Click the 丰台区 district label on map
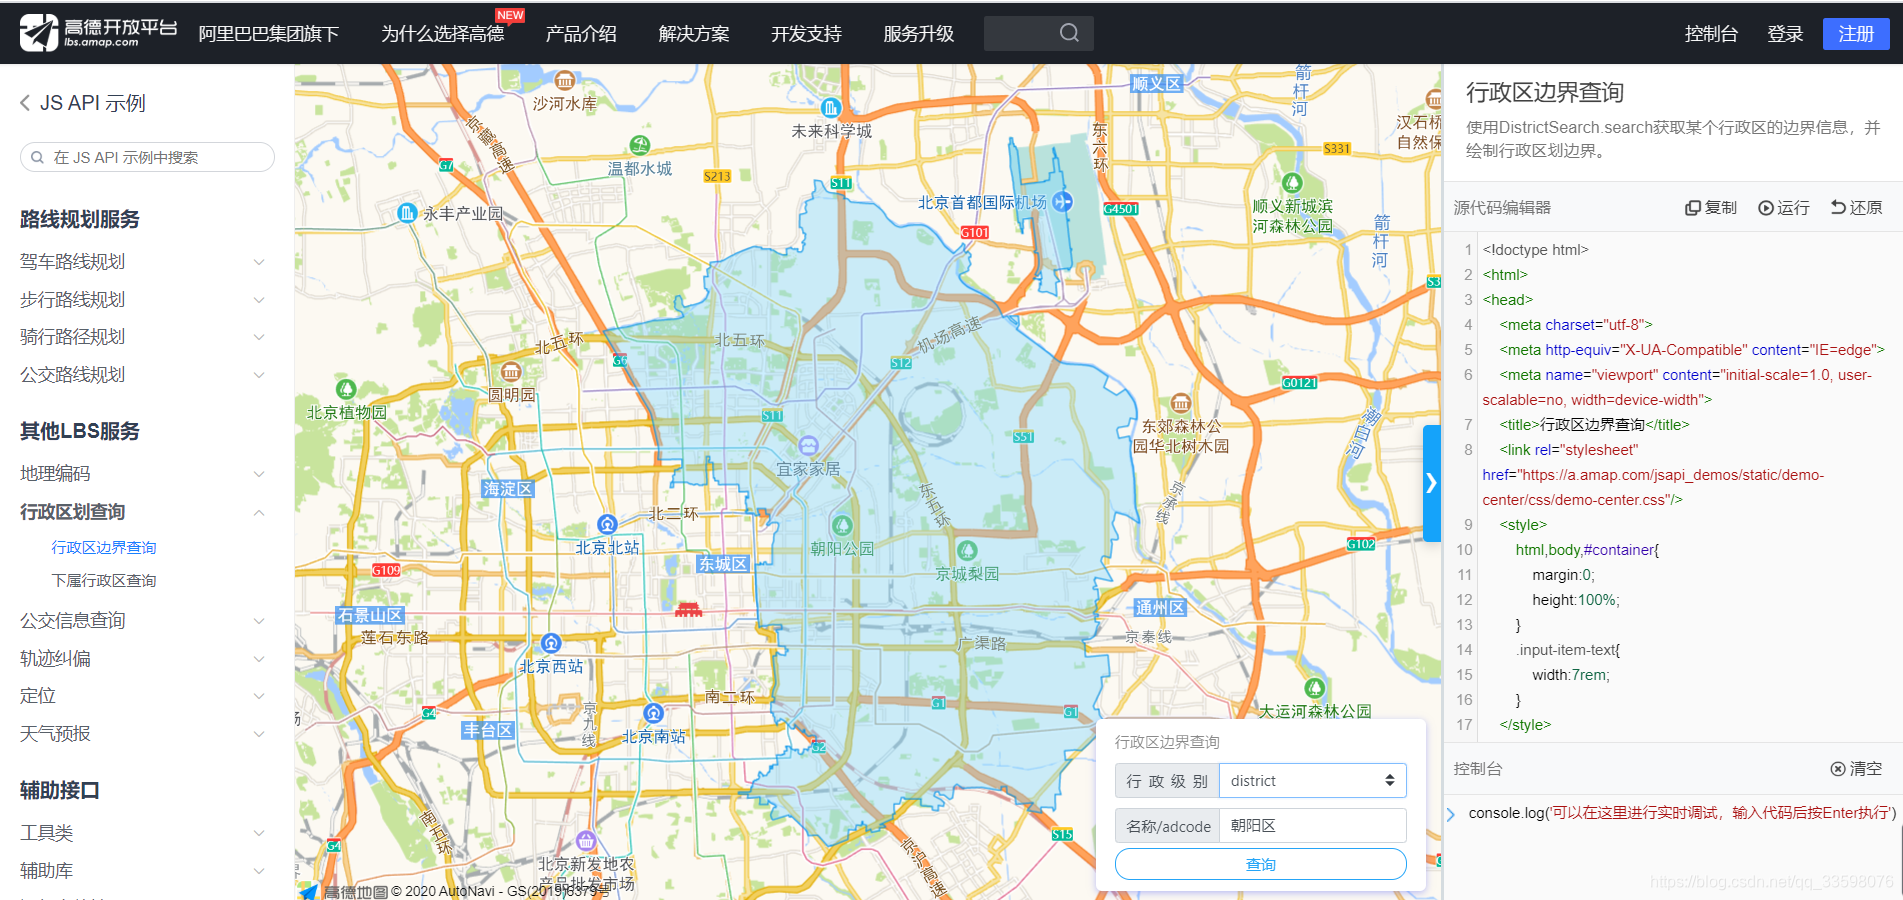 pyautogui.click(x=488, y=731)
